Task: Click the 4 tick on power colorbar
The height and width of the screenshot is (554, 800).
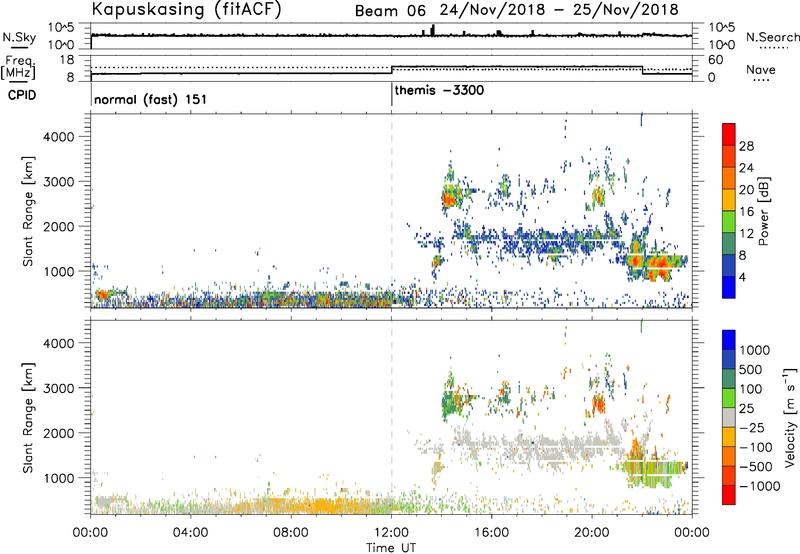Action: (743, 277)
